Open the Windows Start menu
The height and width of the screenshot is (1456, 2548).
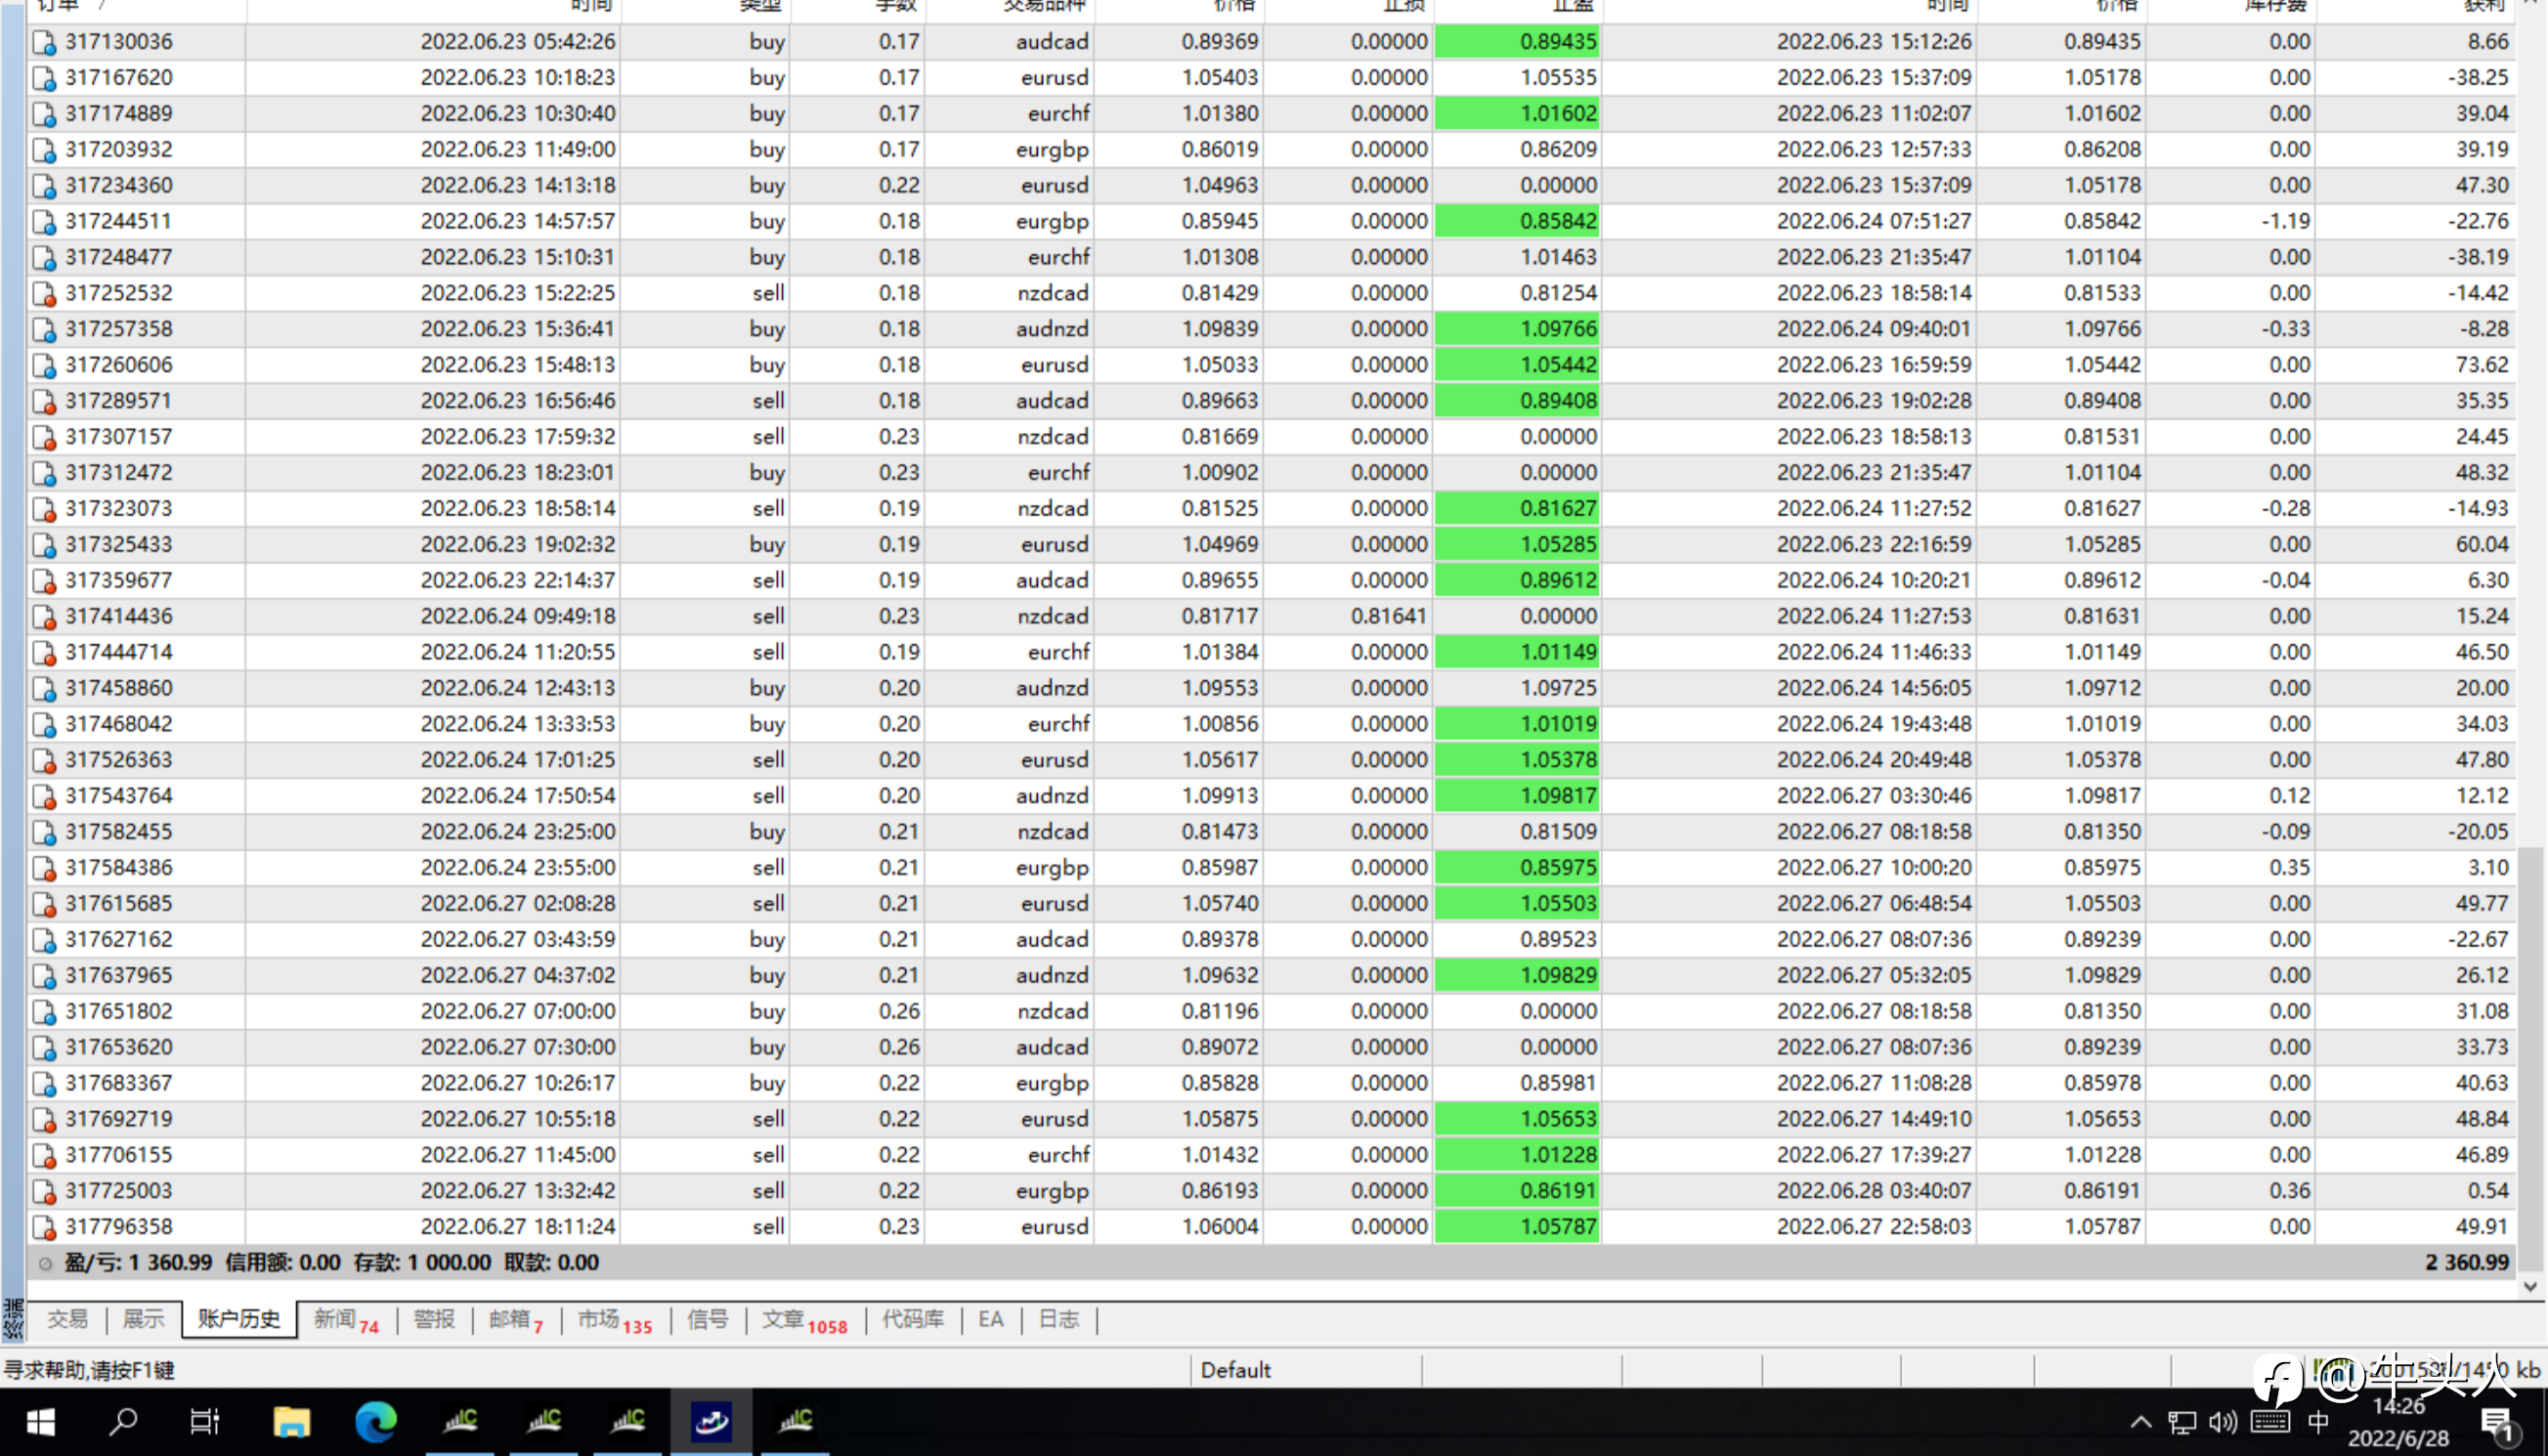pyautogui.click(x=40, y=1422)
